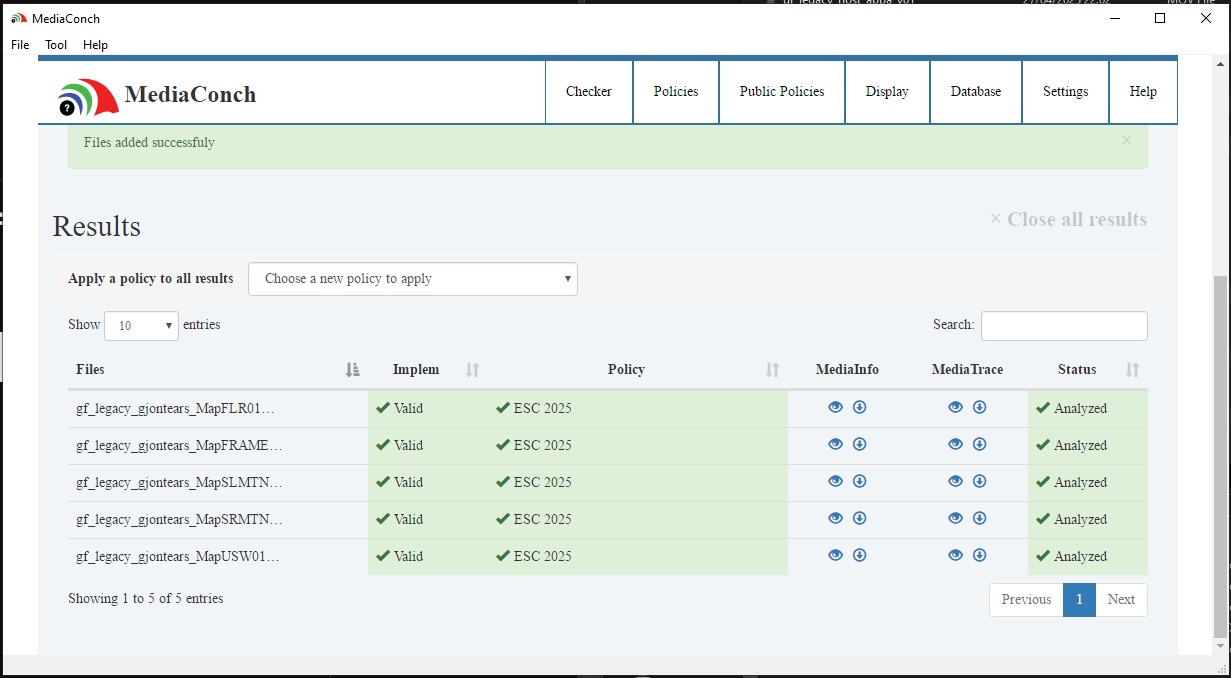Screen dimensions: 1231x678
Task: Download MediaTrace for MapFRAME file
Action: click(x=979, y=444)
